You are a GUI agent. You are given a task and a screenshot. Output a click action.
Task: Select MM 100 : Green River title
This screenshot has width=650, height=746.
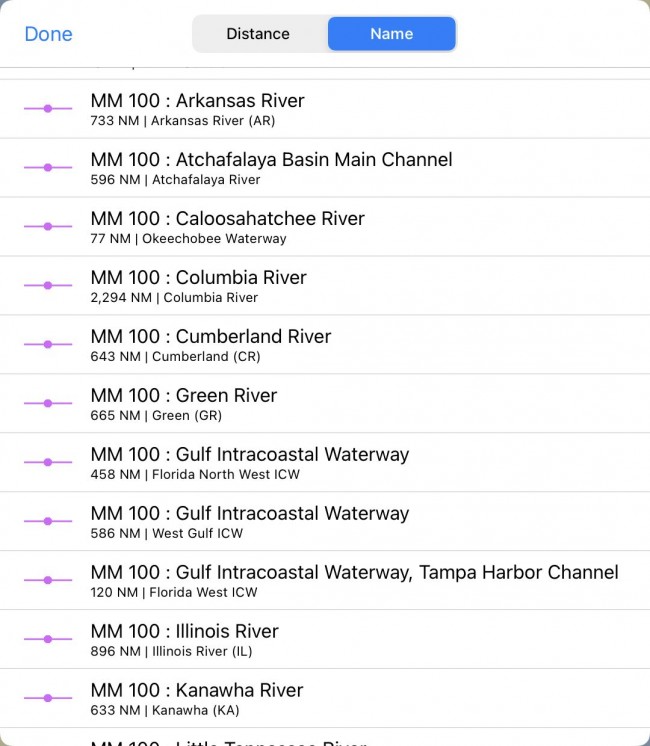(x=183, y=396)
